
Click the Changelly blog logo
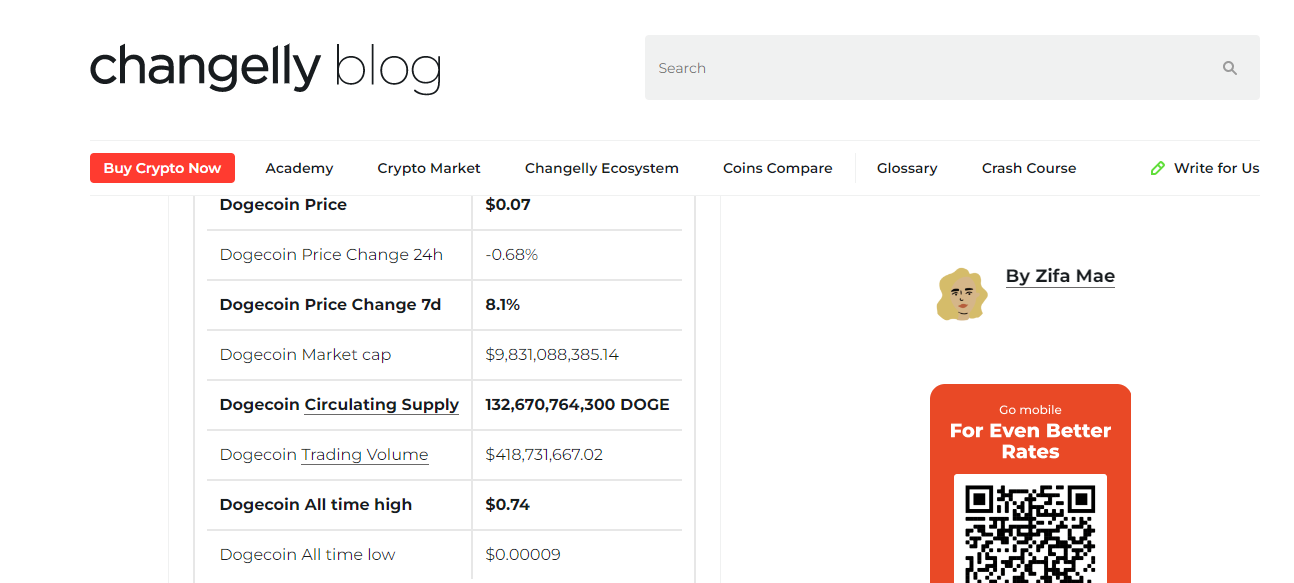pyautogui.click(x=265, y=68)
